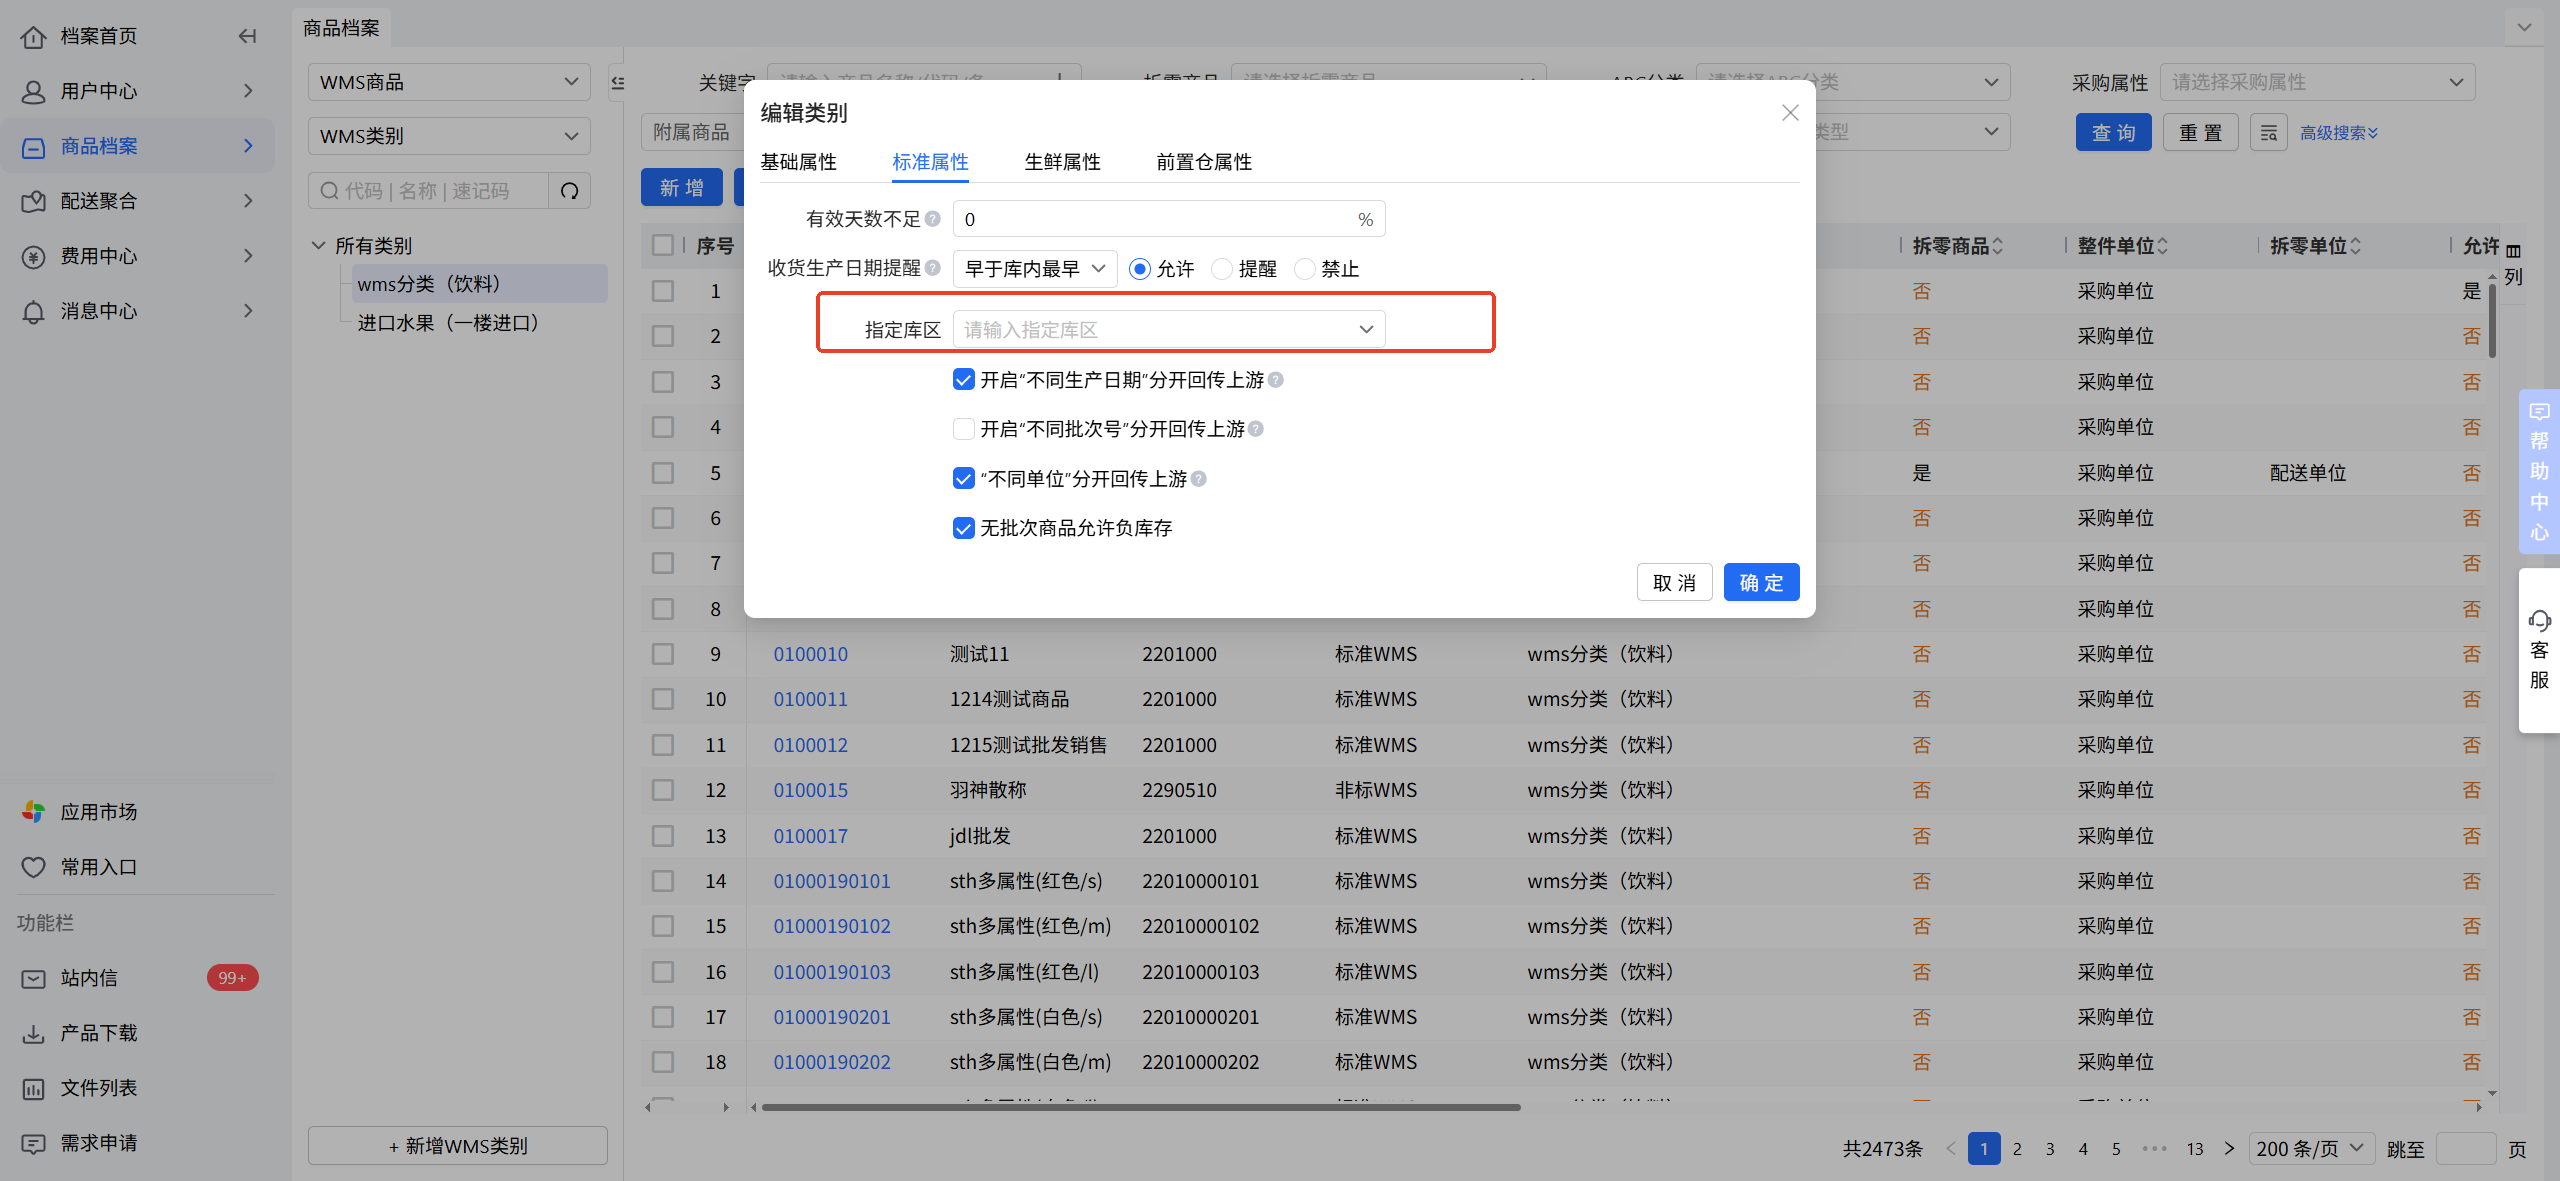This screenshot has height=1181, width=2560.
Task: Click the 有效天数不足 input field
Action: coord(1150,219)
